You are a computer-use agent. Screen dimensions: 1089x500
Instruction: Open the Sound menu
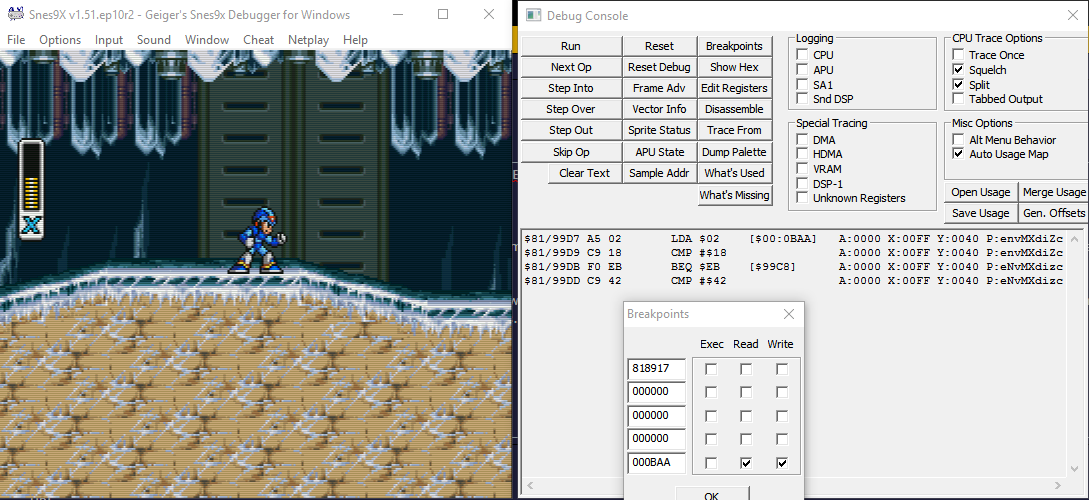pos(153,40)
